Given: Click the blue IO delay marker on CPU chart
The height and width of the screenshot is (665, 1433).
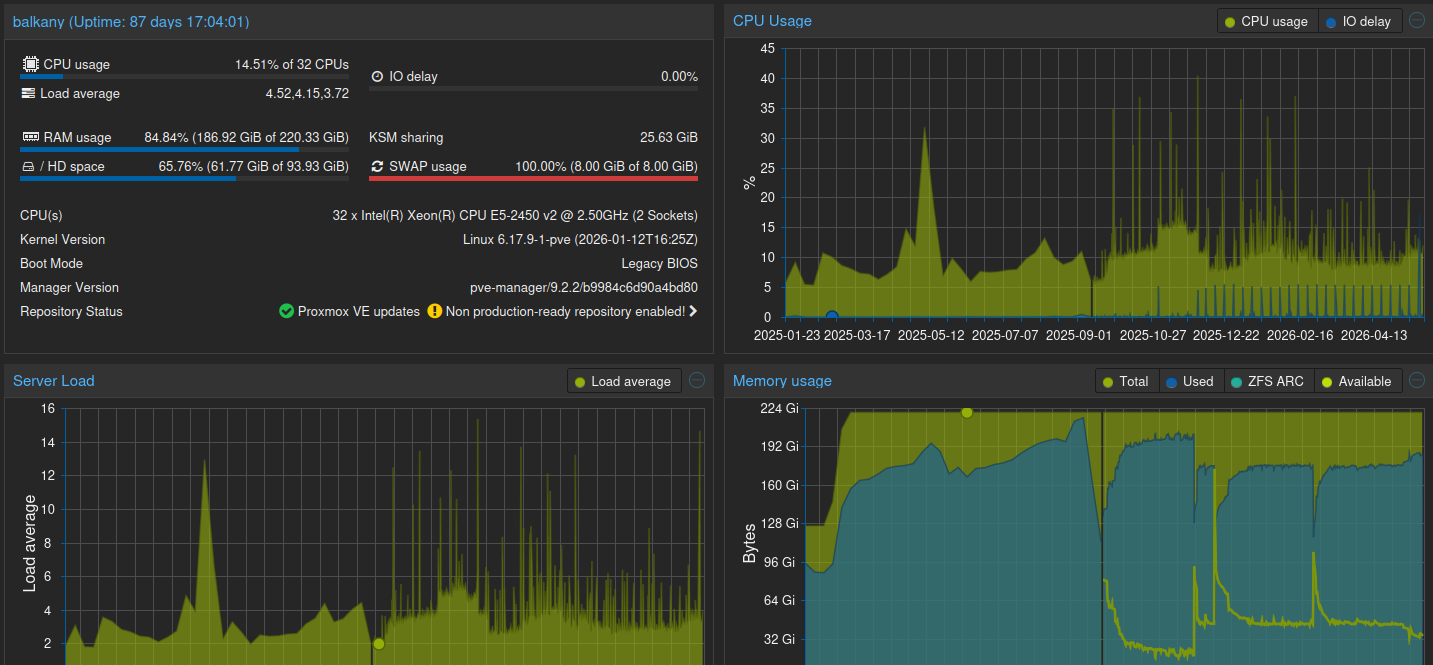Looking at the screenshot, I should pyautogui.click(x=832, y=317).
